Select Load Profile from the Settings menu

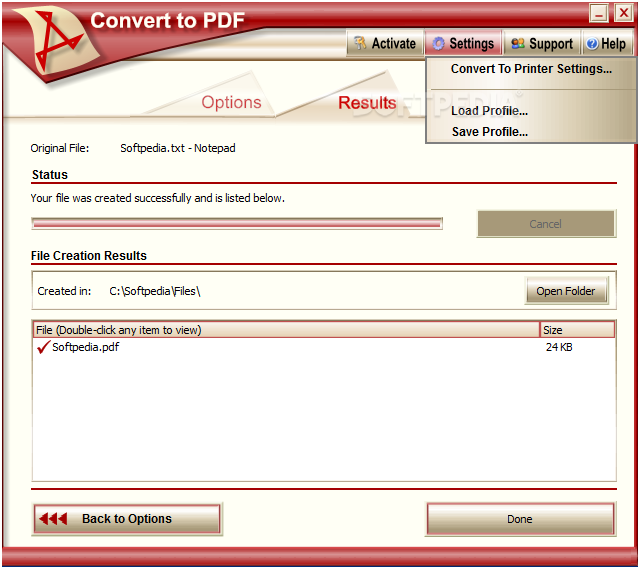[531, 111]
